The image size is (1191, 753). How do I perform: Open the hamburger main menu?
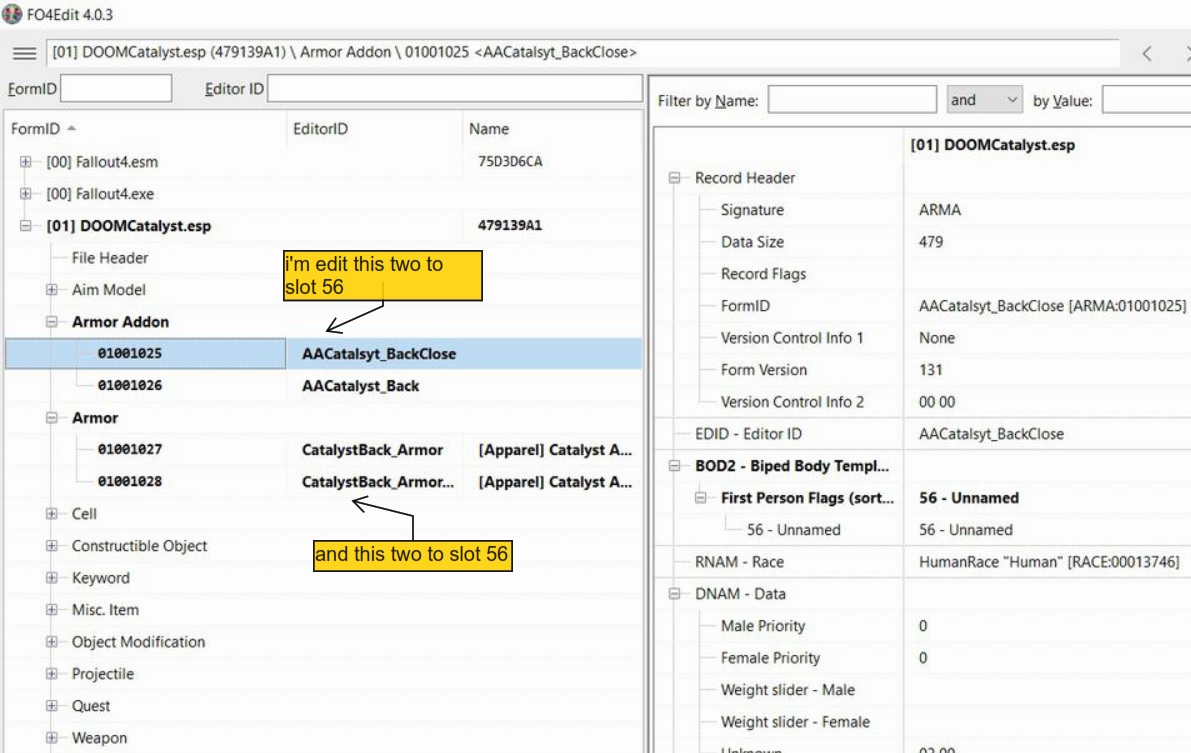(24, 52)
